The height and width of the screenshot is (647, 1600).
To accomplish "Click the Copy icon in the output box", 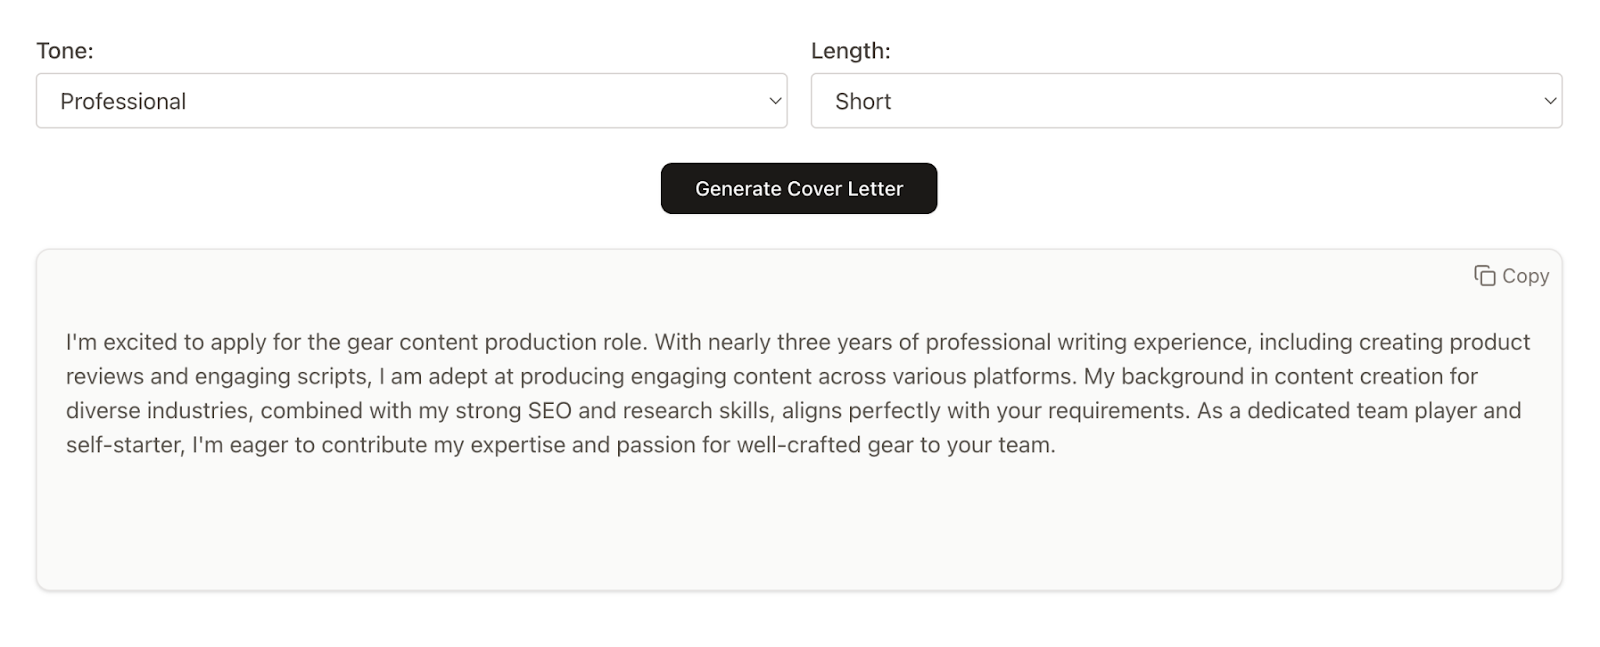I will (1484, 276).
